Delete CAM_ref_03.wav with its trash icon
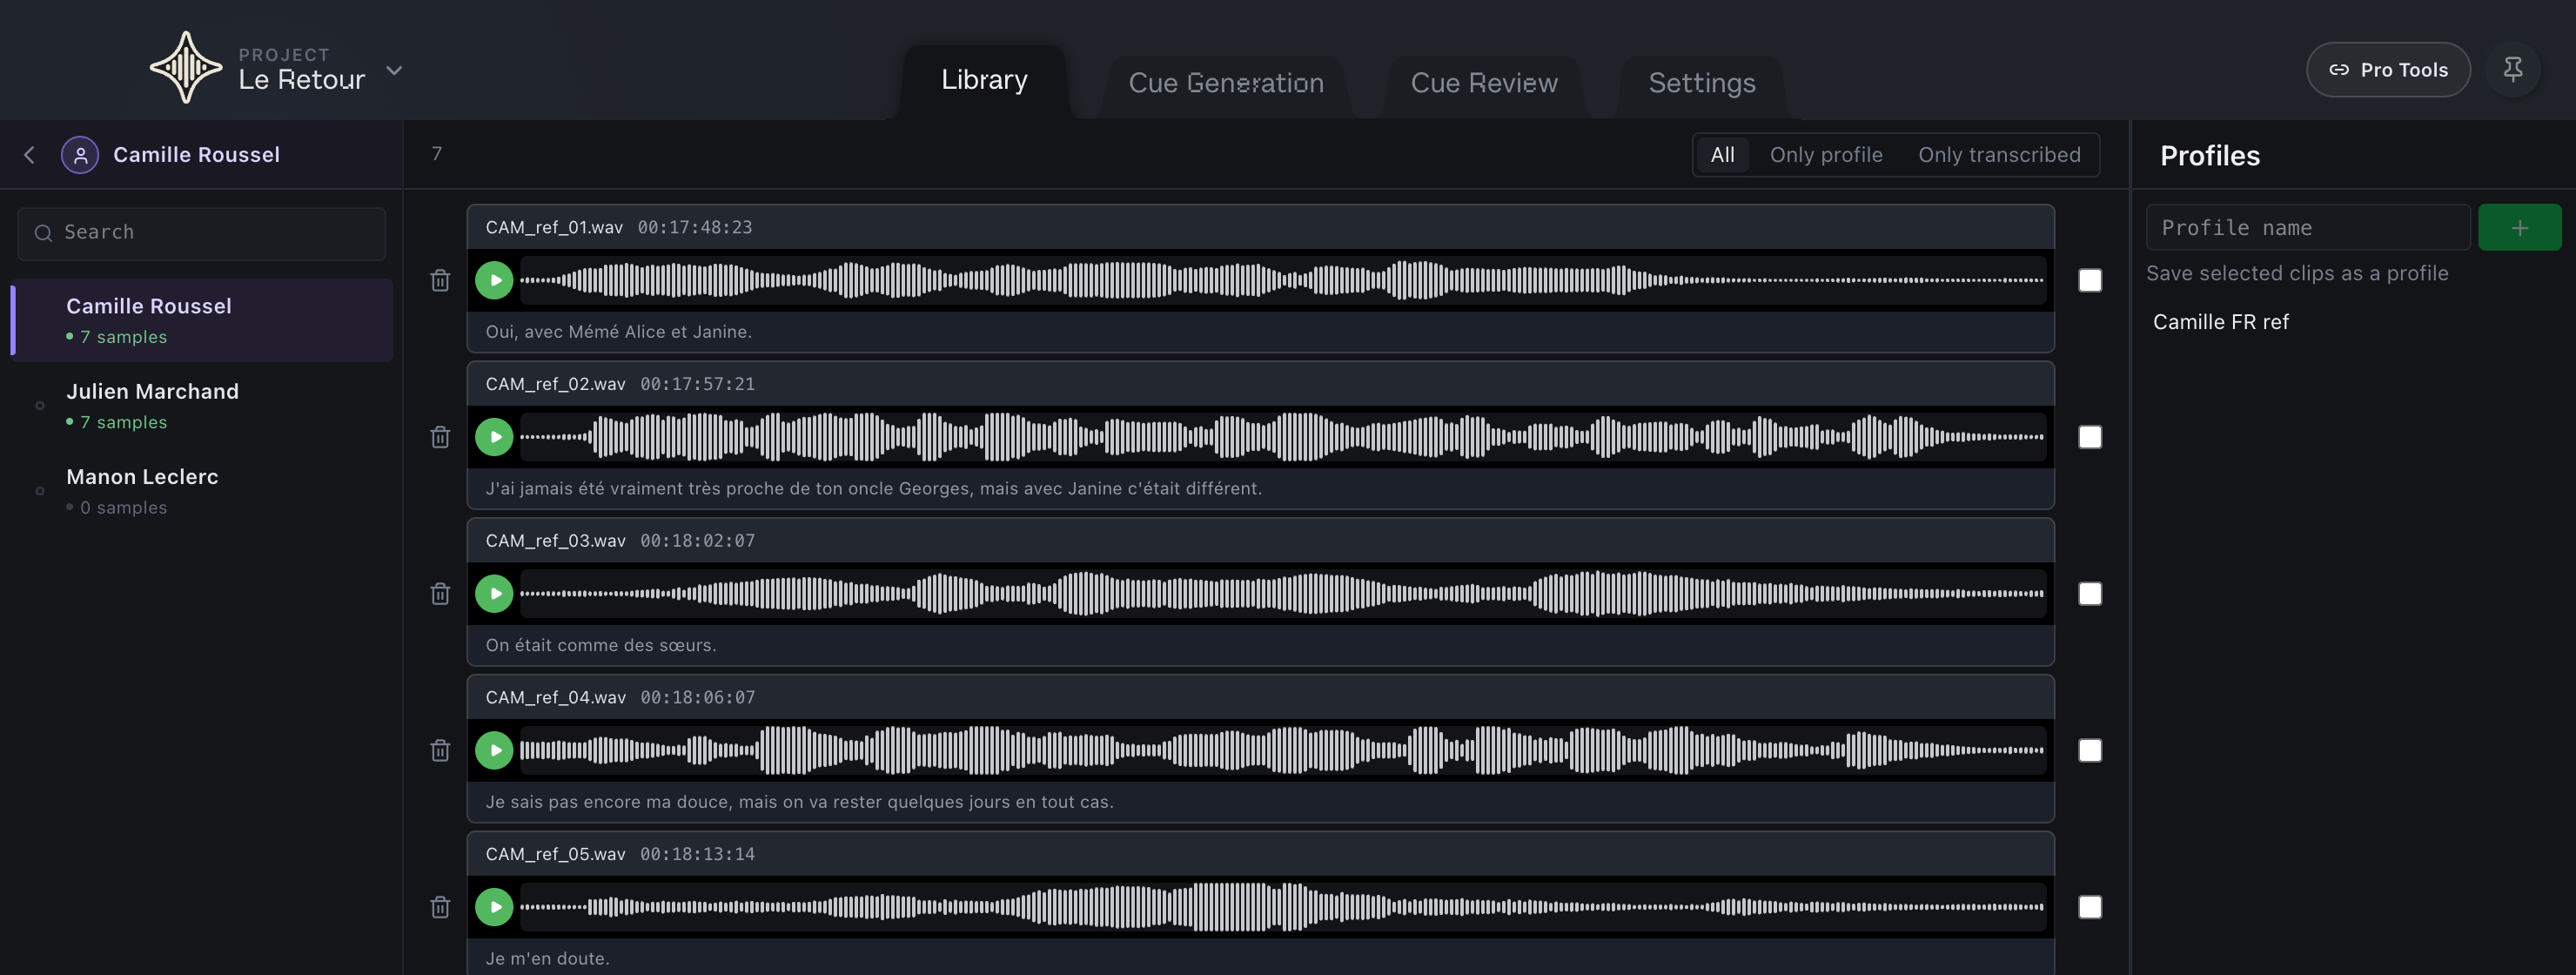Image resolution: width=2576 pixels, height=975 pixels. [440, 594]
